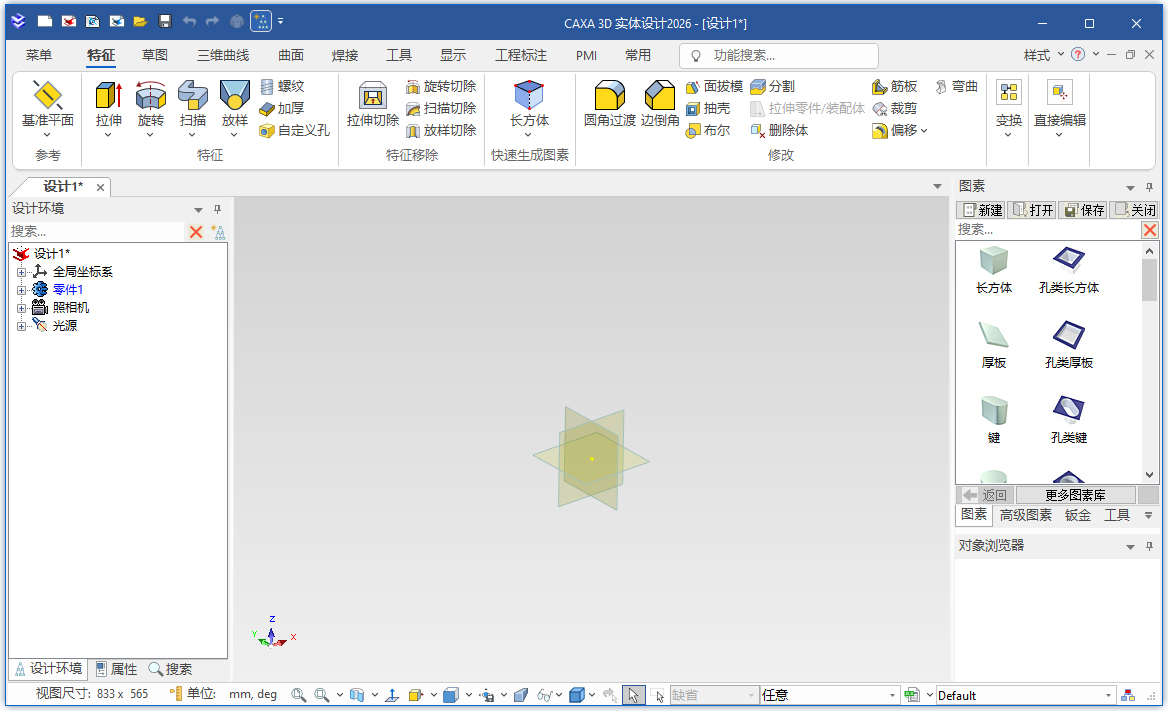Activate the 拉伸切除 extrude cut tool
1168x711 pixels.
[x=372, y=104]
